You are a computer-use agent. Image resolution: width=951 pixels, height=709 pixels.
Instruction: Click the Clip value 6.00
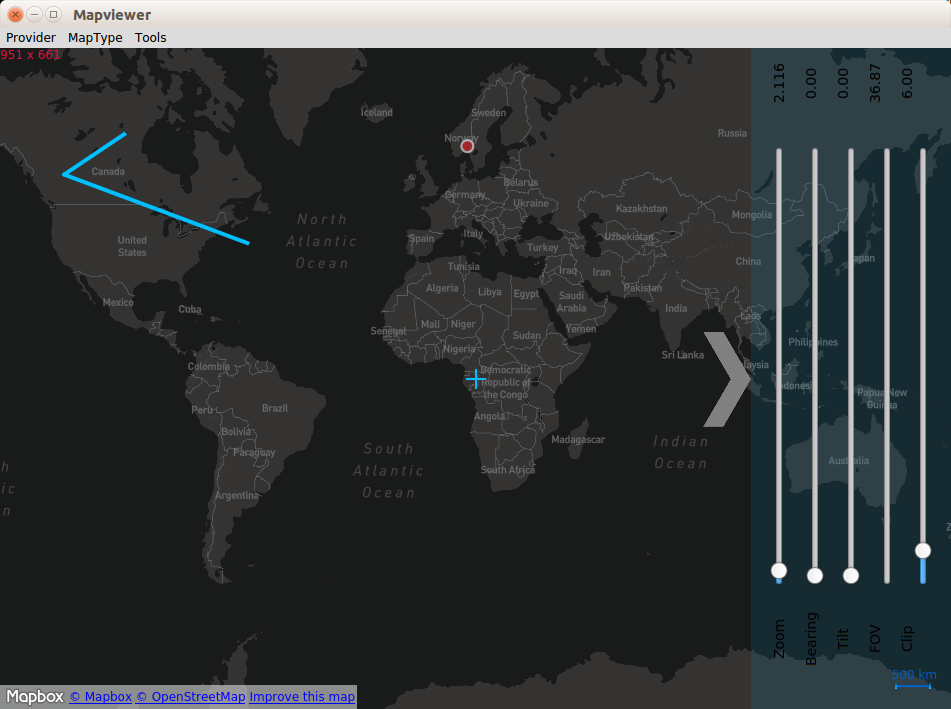tap(907, 83)
